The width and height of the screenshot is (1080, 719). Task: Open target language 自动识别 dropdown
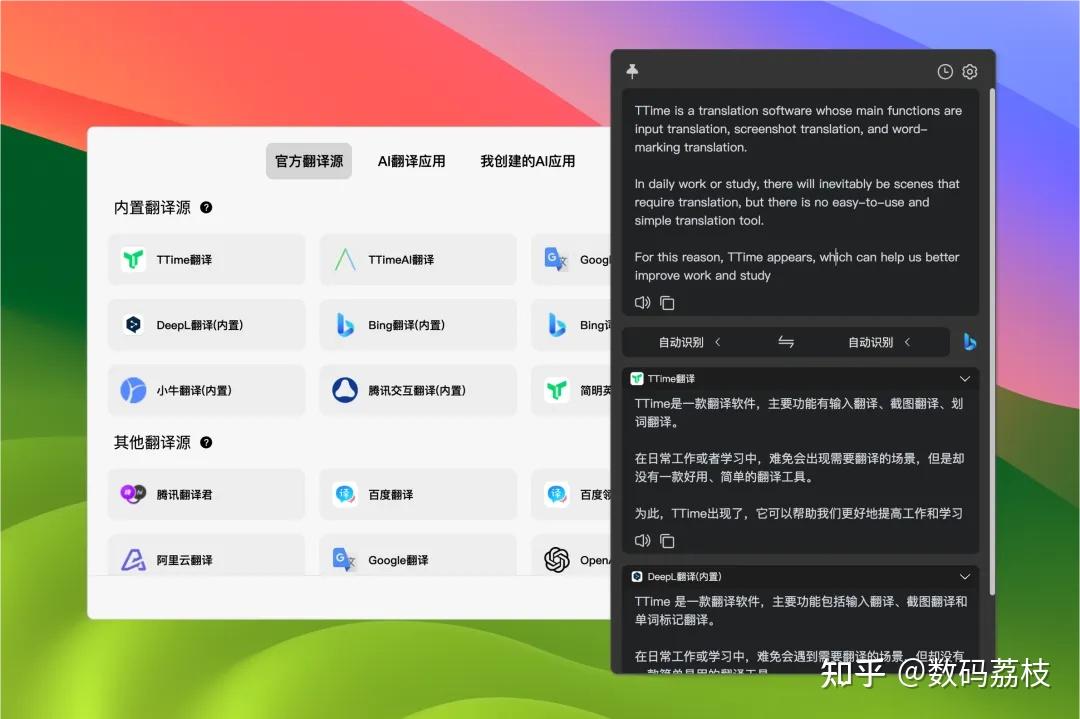pyautogui.click(x=879, y=342)
